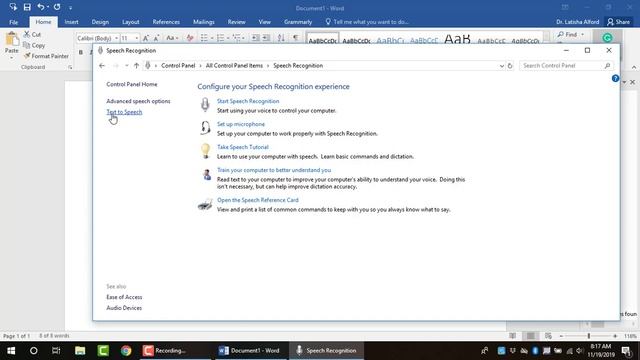This screenshot has width=640, height=360.
Task: Open the References ribbon tab
Action: point(166,22)
